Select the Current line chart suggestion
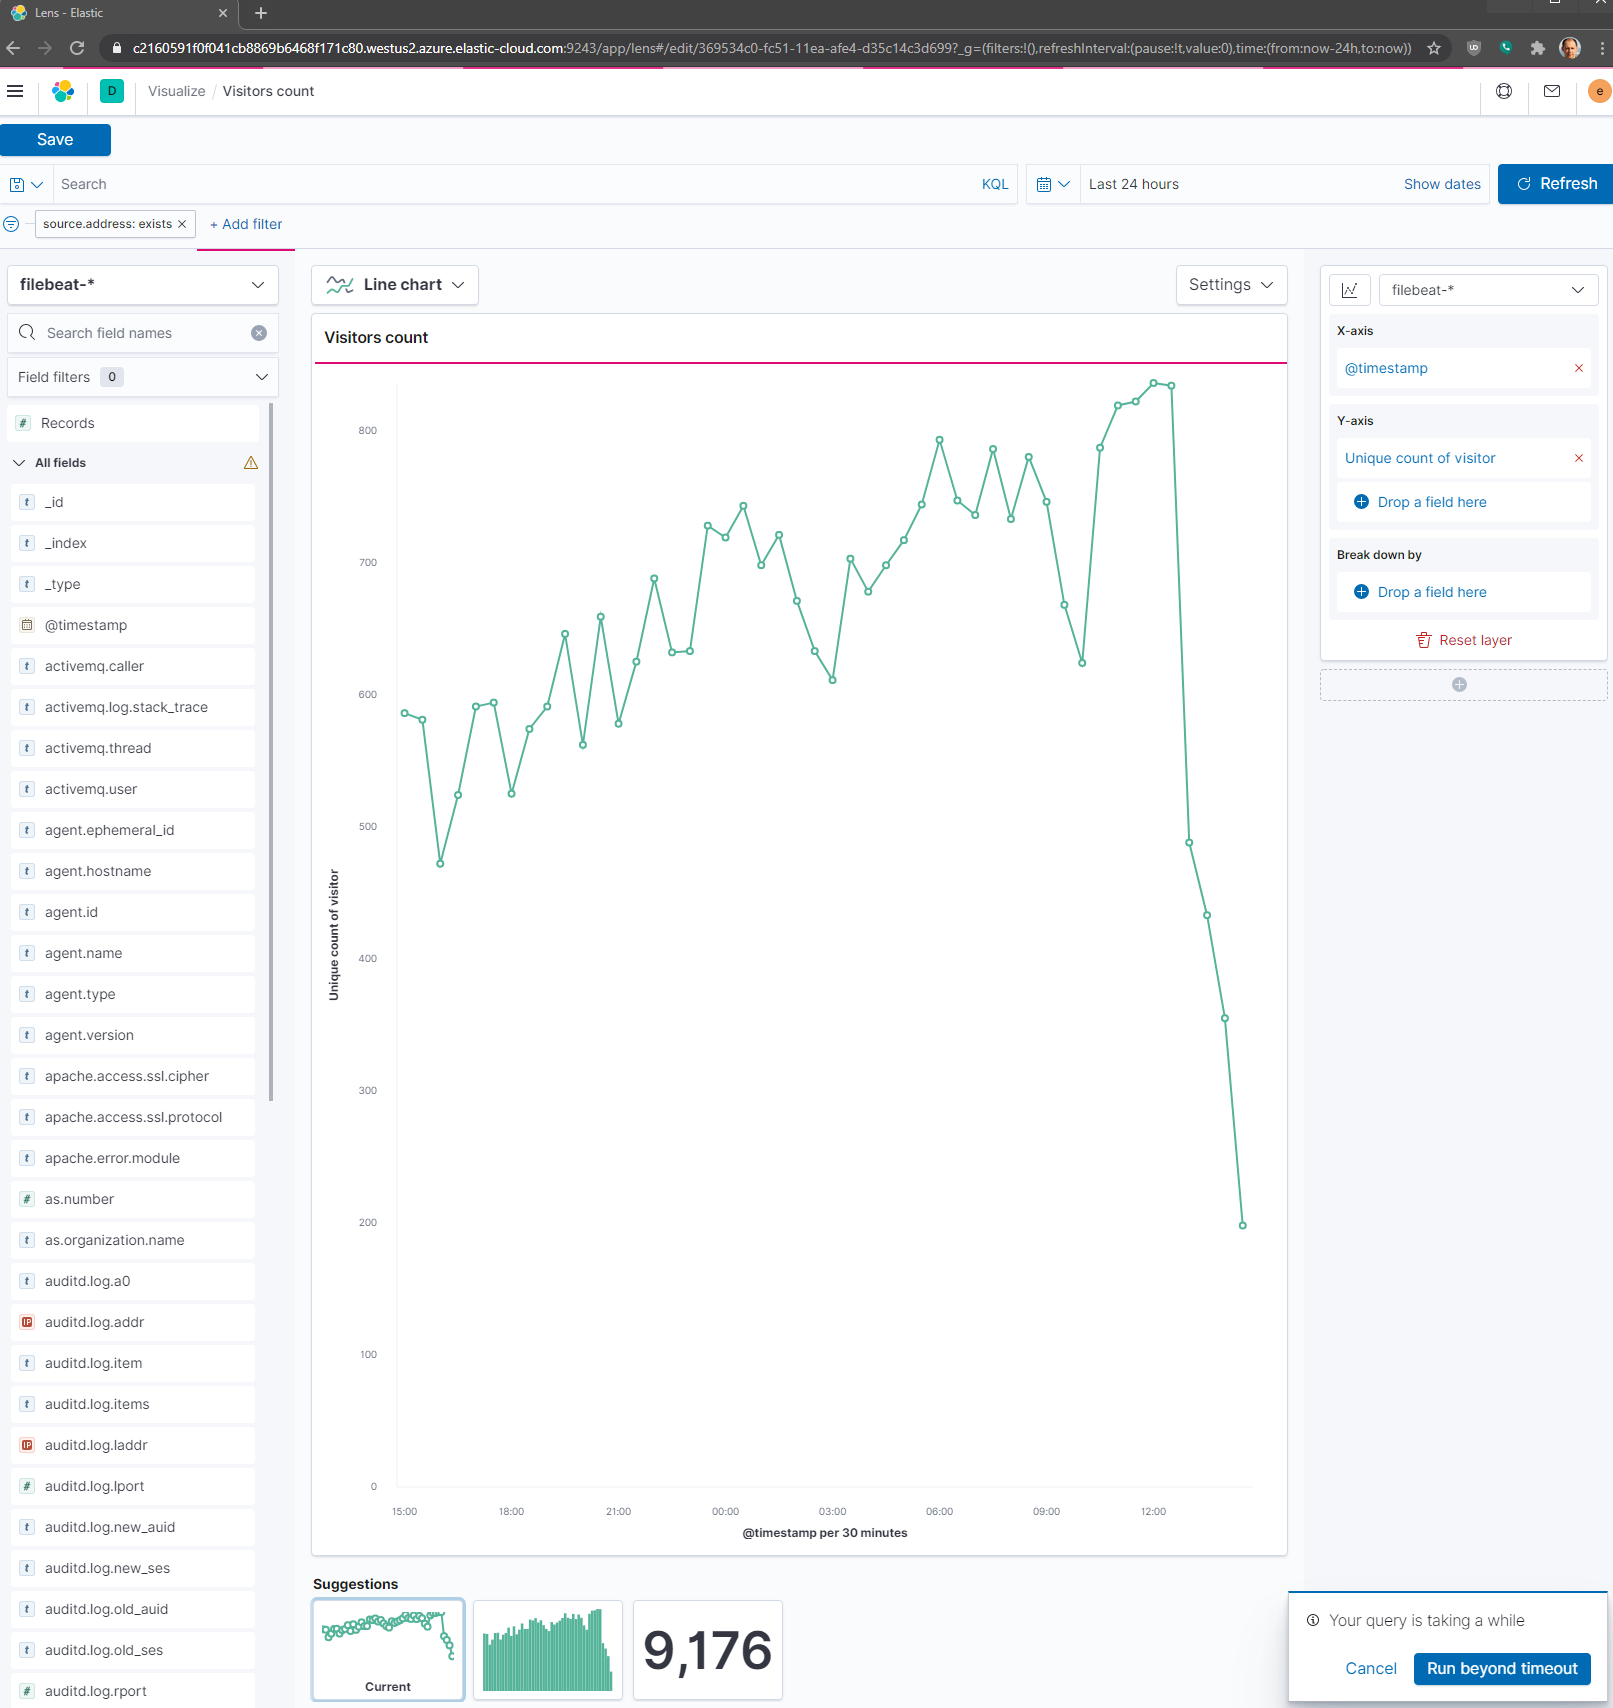The width and height of the screenshot is (1613, 1708). (x=388, y=1650)
